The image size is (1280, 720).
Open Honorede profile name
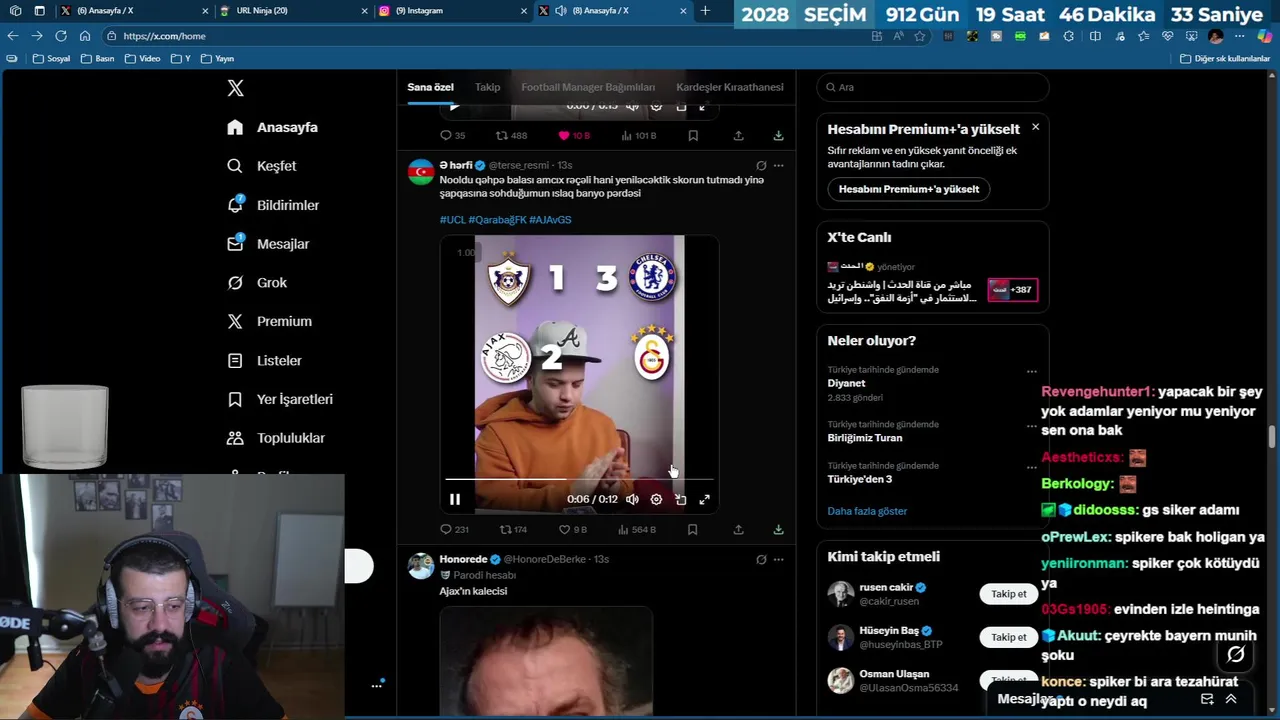pyautogui.click(x=463, y=559)
